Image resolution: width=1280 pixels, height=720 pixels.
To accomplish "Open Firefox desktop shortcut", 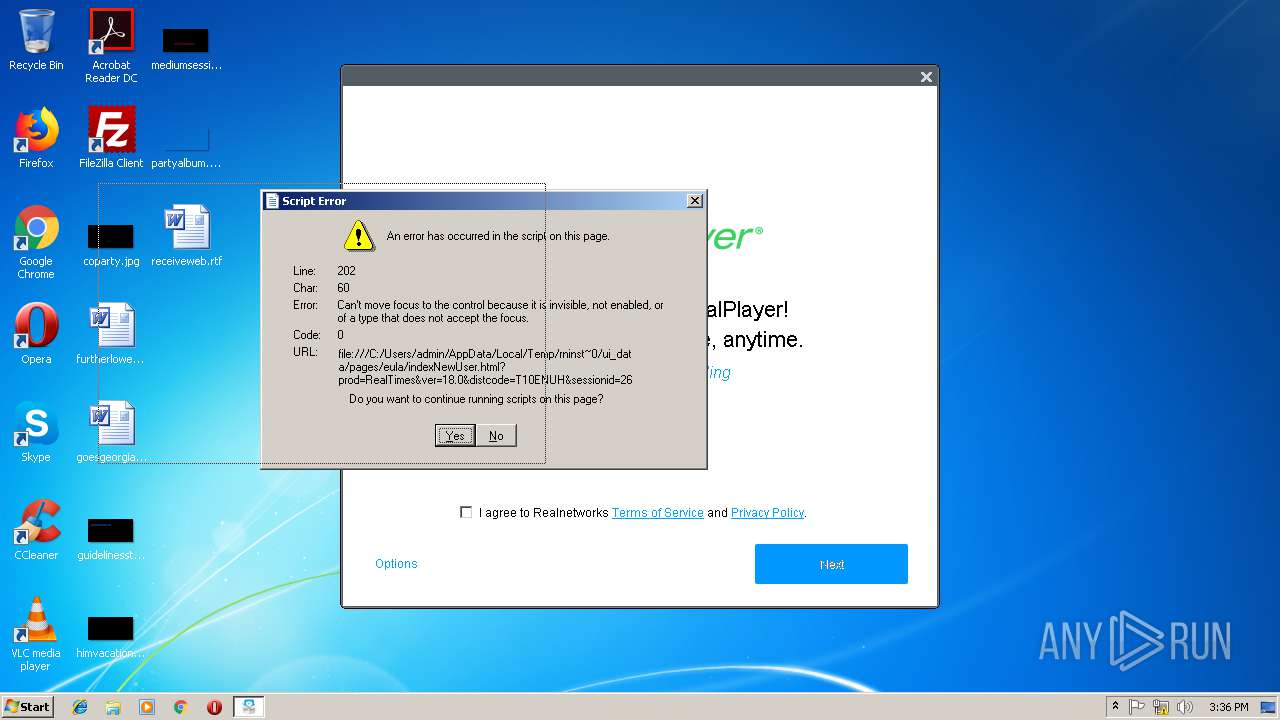I will 36,138.
